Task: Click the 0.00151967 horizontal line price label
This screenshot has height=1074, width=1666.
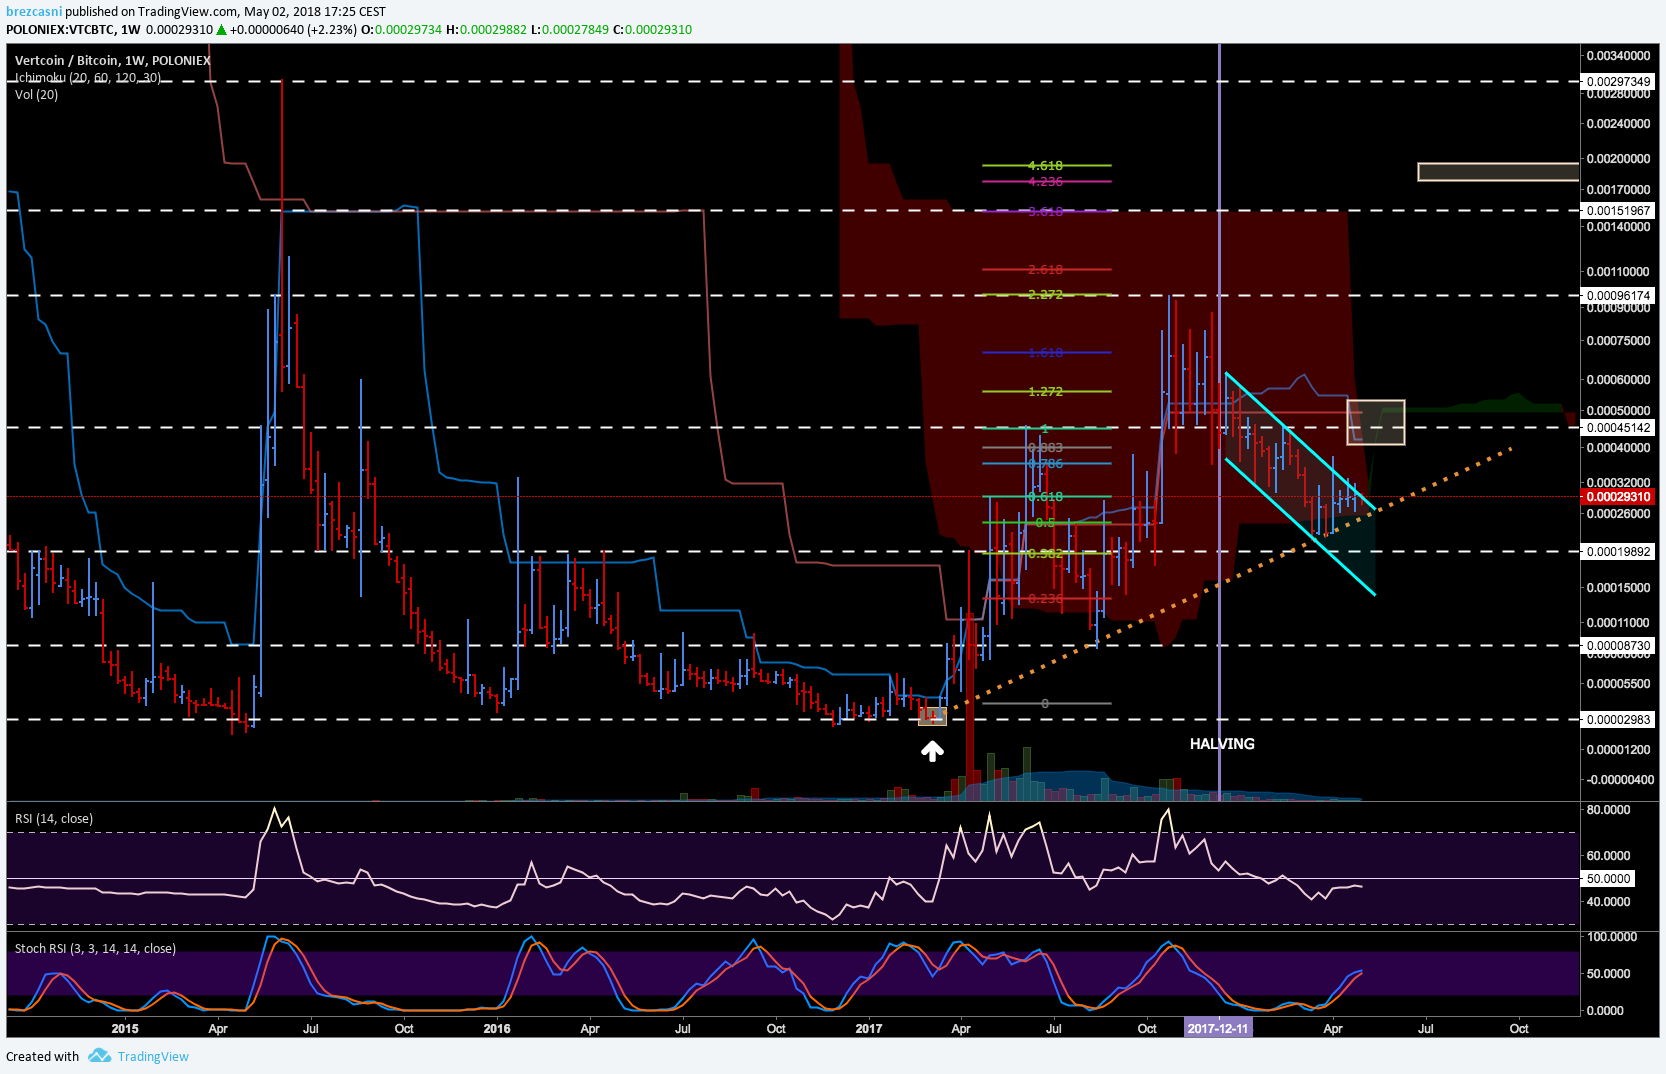Action: [1618, 211]
